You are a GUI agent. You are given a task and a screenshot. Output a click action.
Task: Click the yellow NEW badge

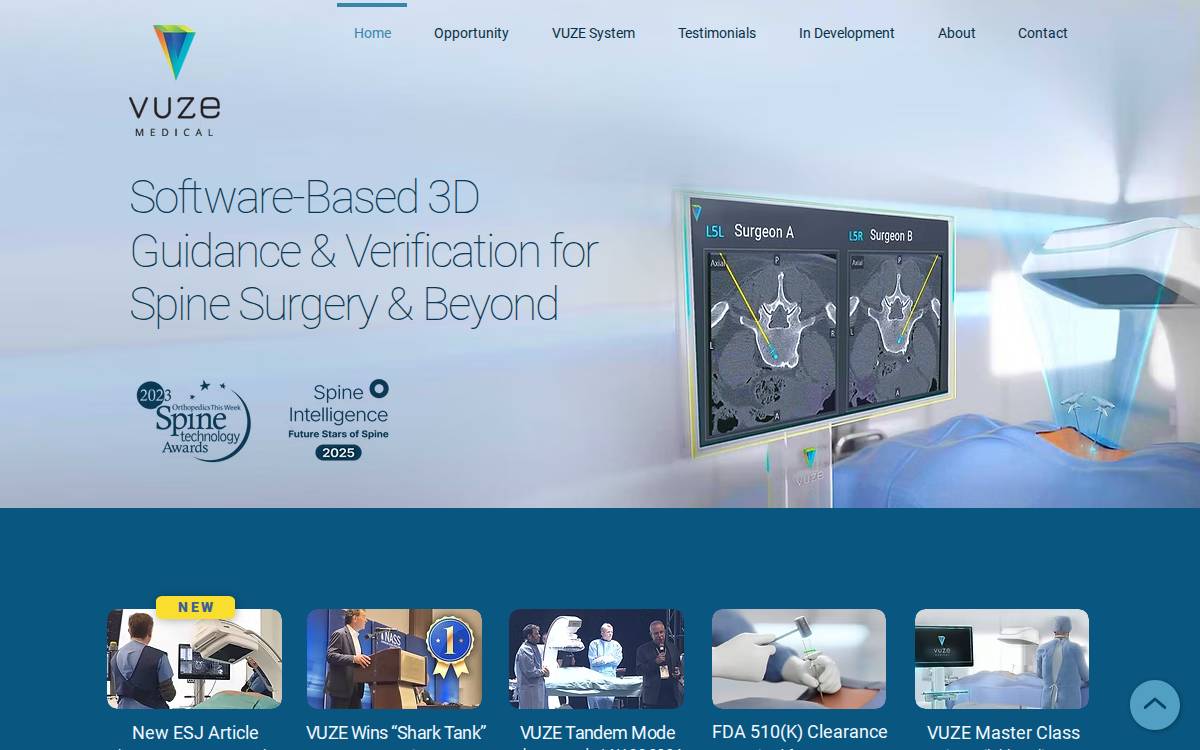[x=196, y=607]
